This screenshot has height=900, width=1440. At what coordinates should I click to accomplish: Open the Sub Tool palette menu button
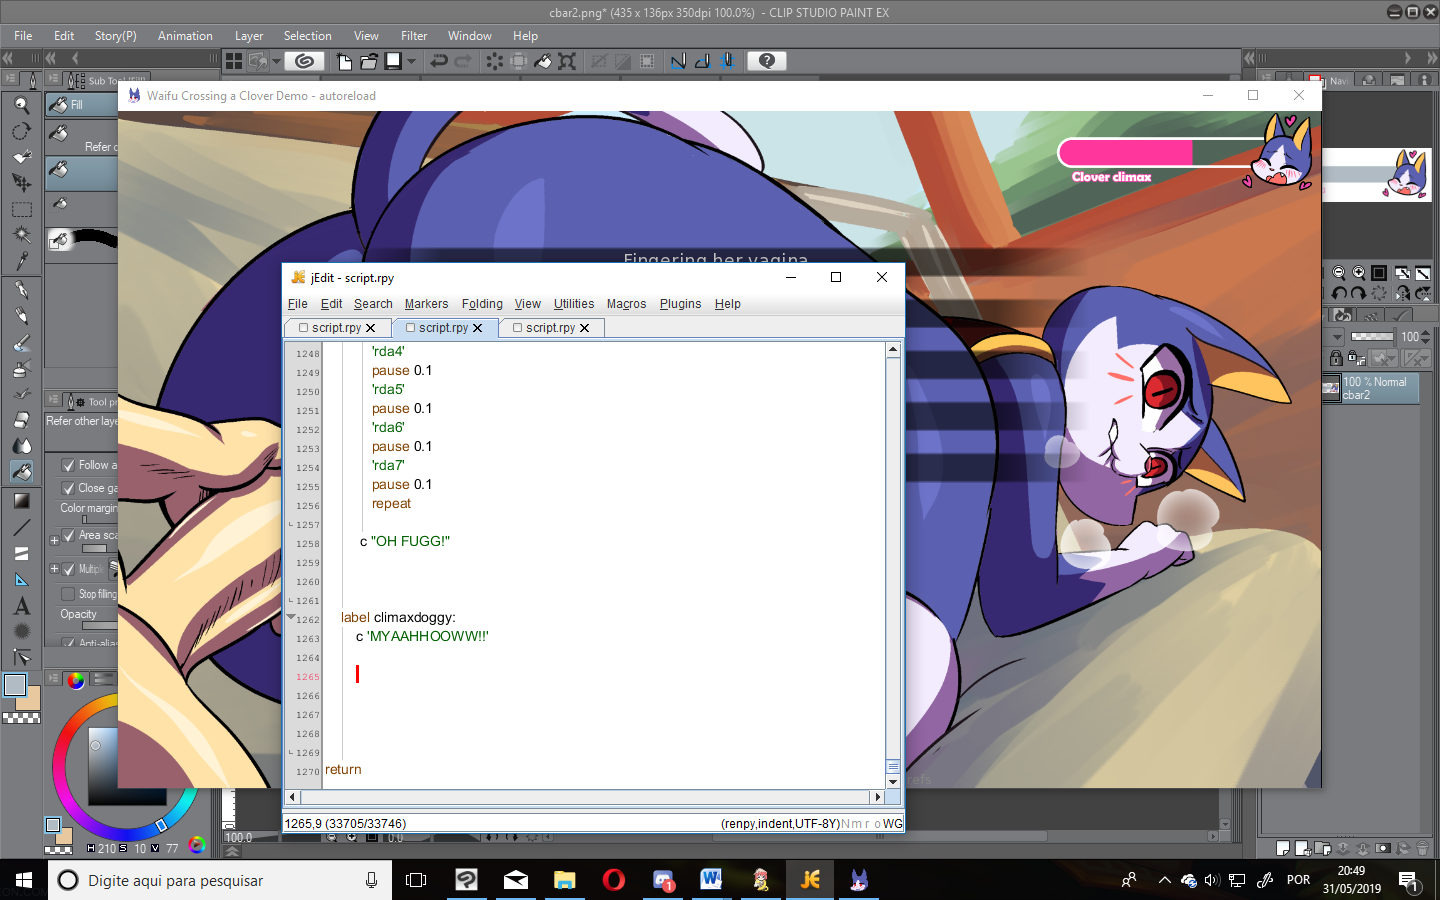coord(54,79)
